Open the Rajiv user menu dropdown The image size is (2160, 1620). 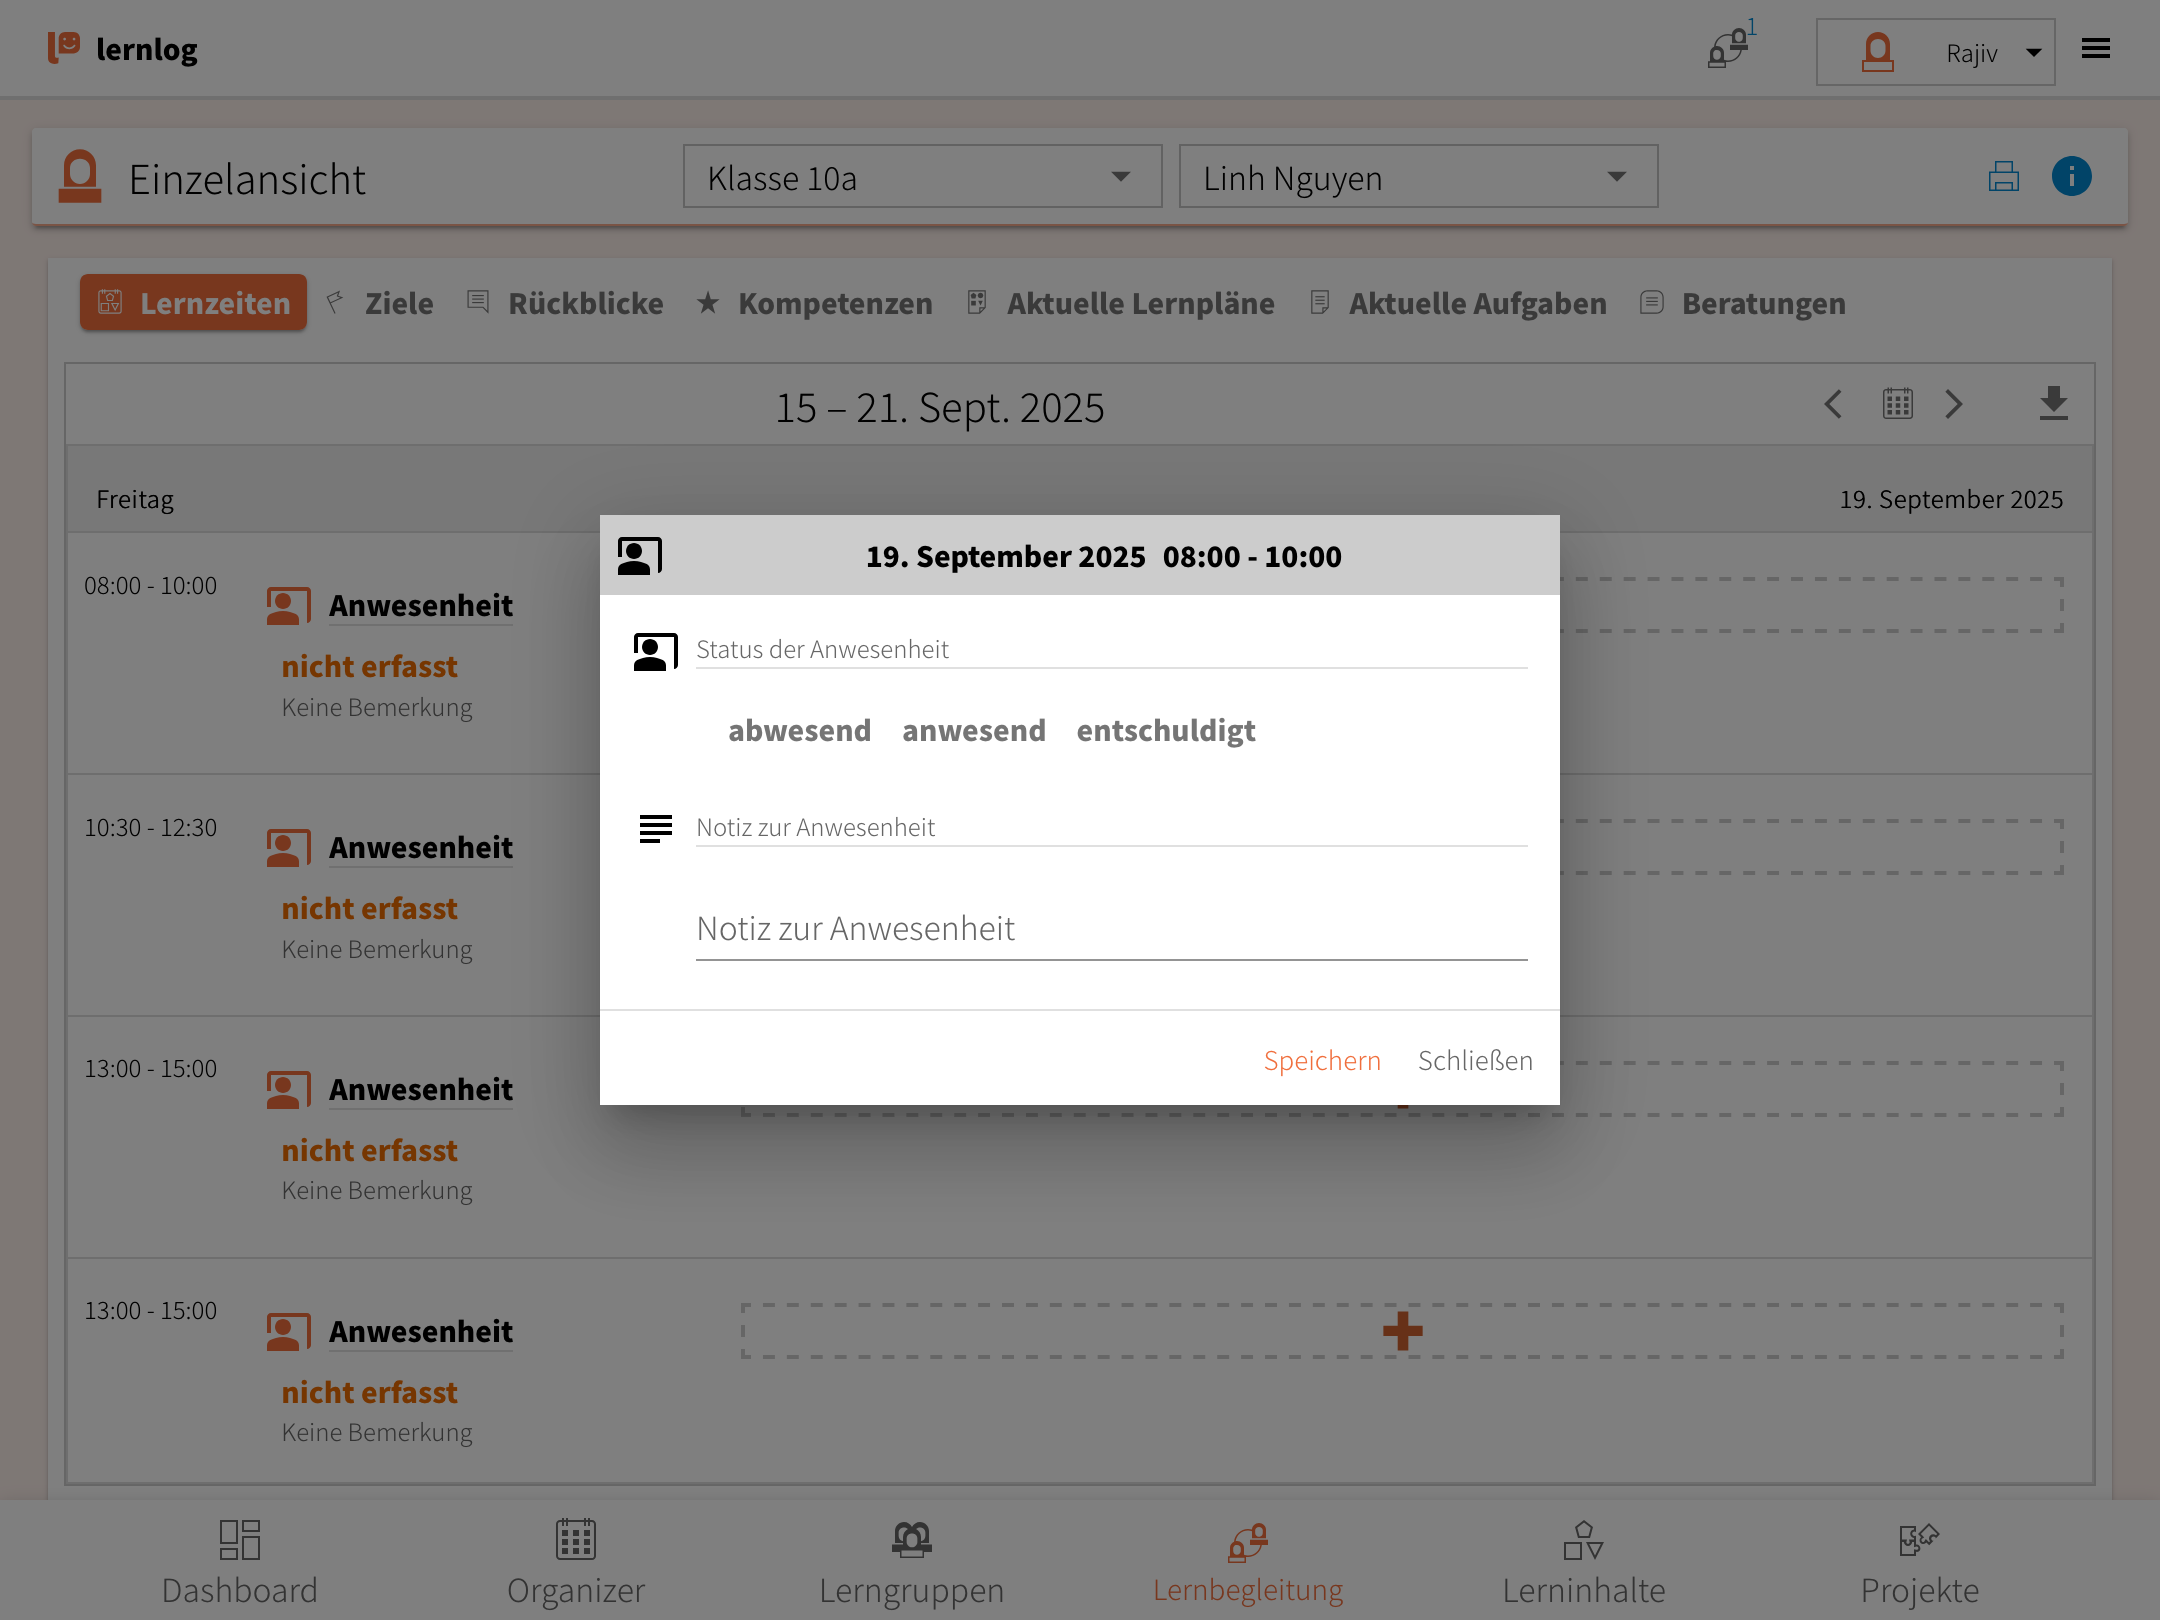[1935, 52]
